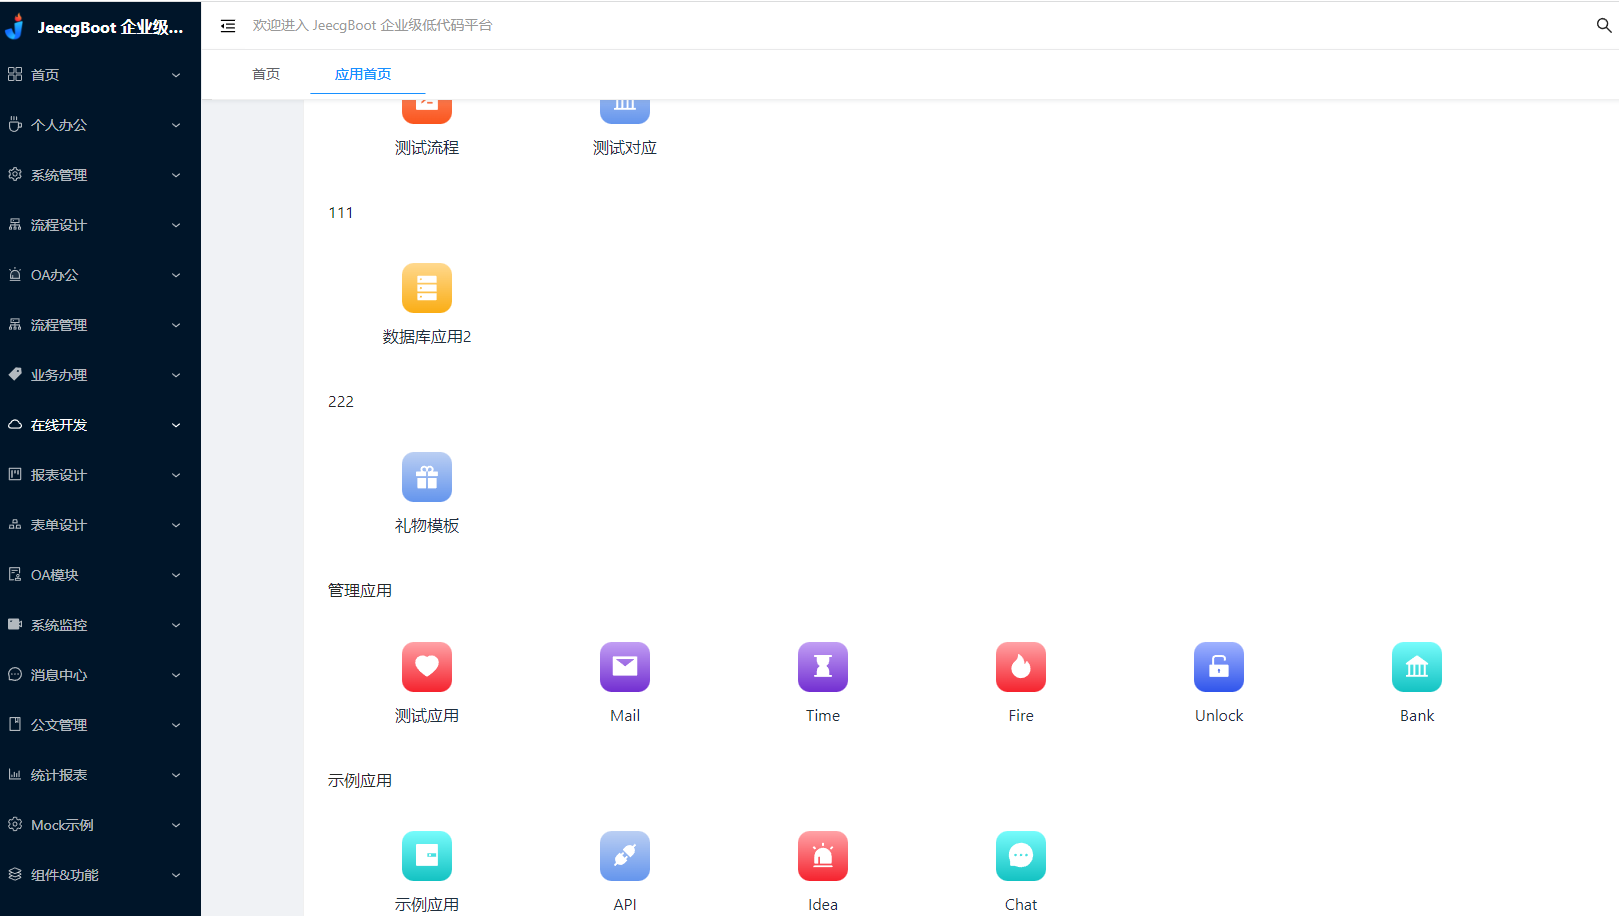Image resolution: width=1619 pixels, height=916 pixels.
Task: Open the 测试流程 app icon
Action: (427, 111)
